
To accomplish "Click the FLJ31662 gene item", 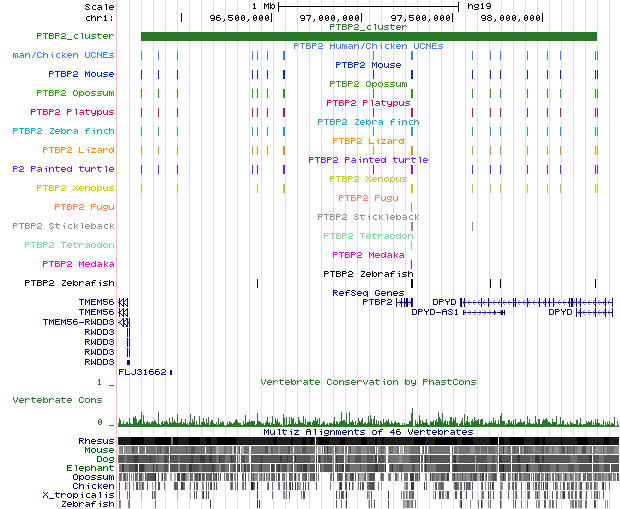I will click(144, 372).
